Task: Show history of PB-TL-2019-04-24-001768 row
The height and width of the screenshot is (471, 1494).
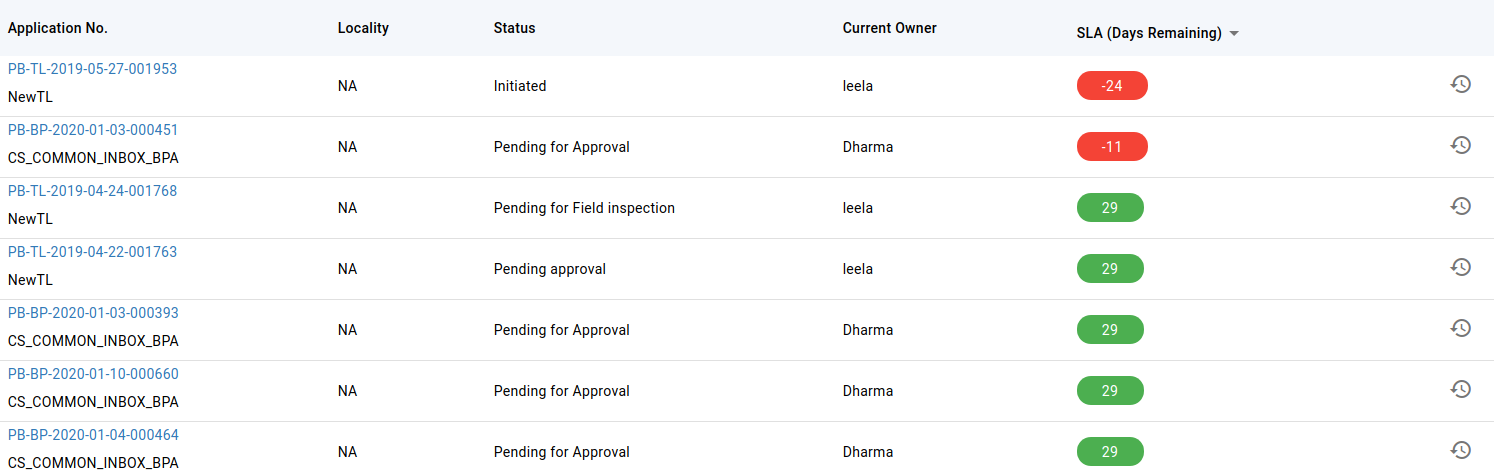Action: (x=1461, y=206)
